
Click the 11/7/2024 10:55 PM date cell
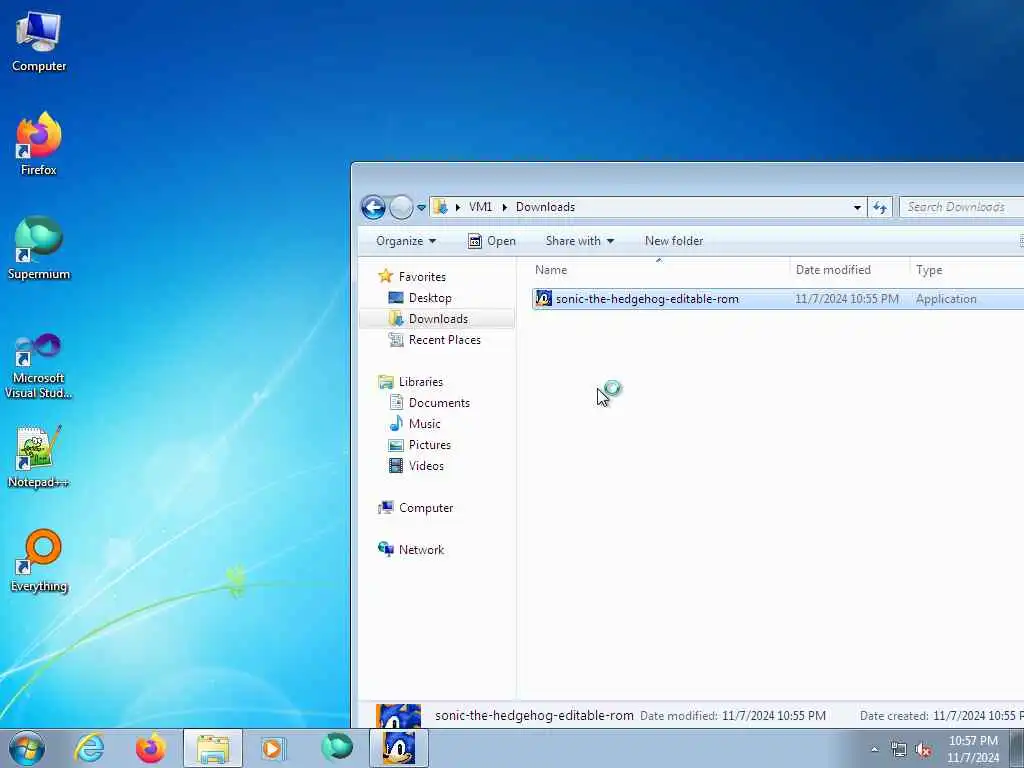846,299
